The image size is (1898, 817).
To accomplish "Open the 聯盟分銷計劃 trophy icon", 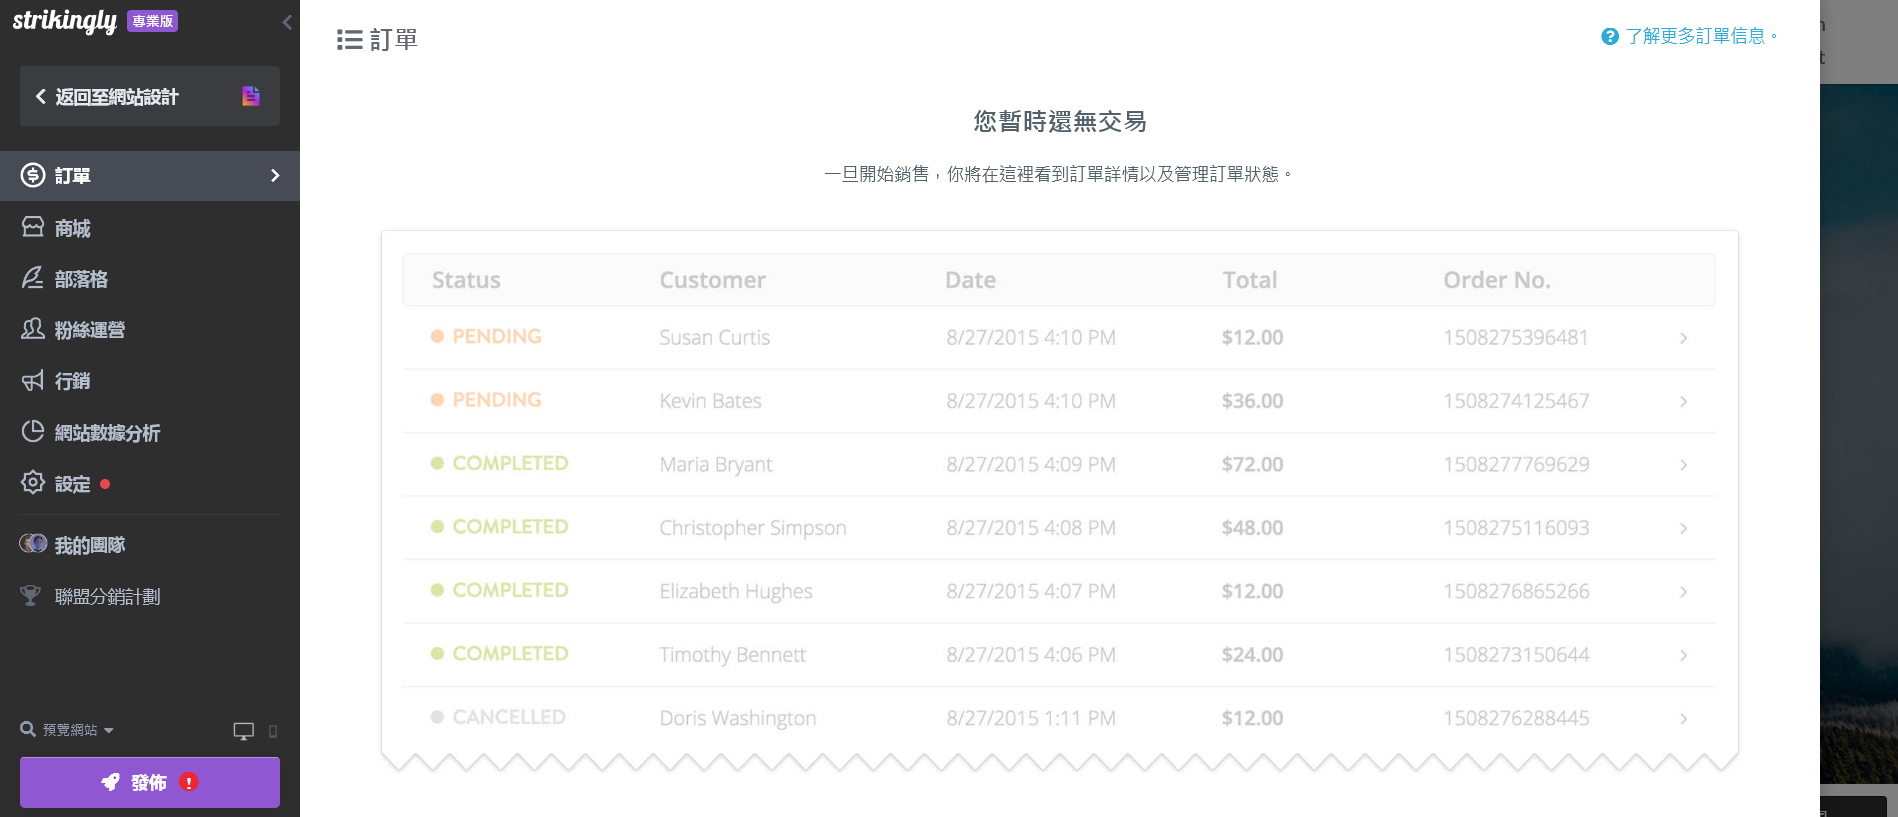I will coord(31,596).
